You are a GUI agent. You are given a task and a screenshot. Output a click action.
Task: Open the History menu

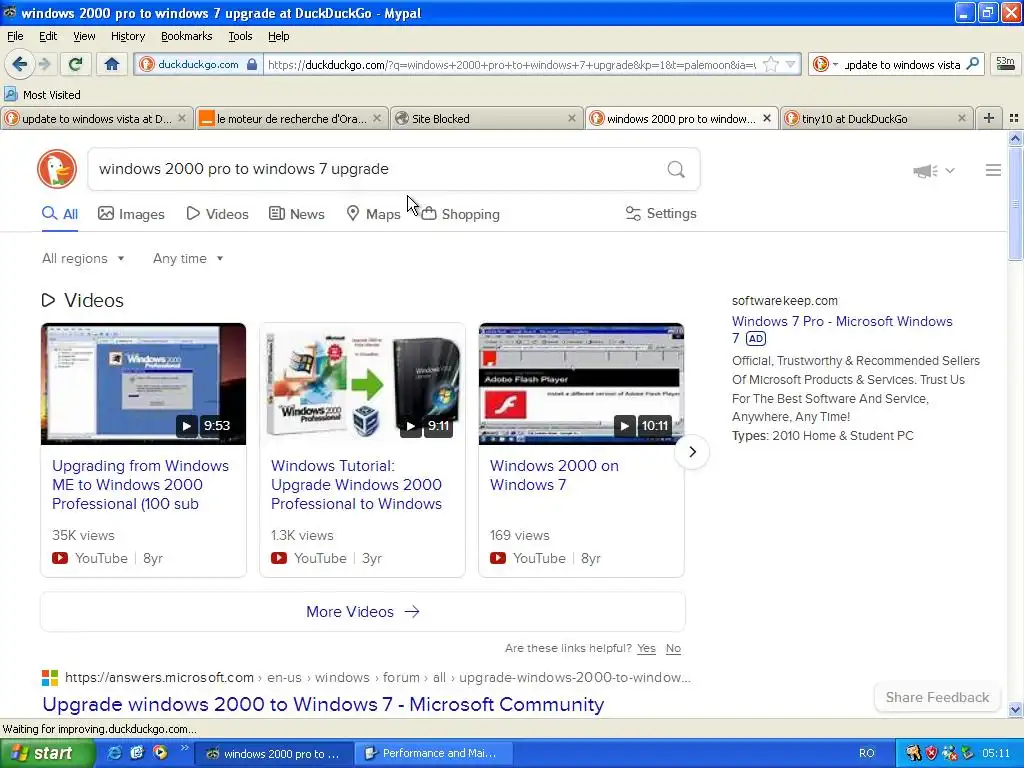point(127,36)
